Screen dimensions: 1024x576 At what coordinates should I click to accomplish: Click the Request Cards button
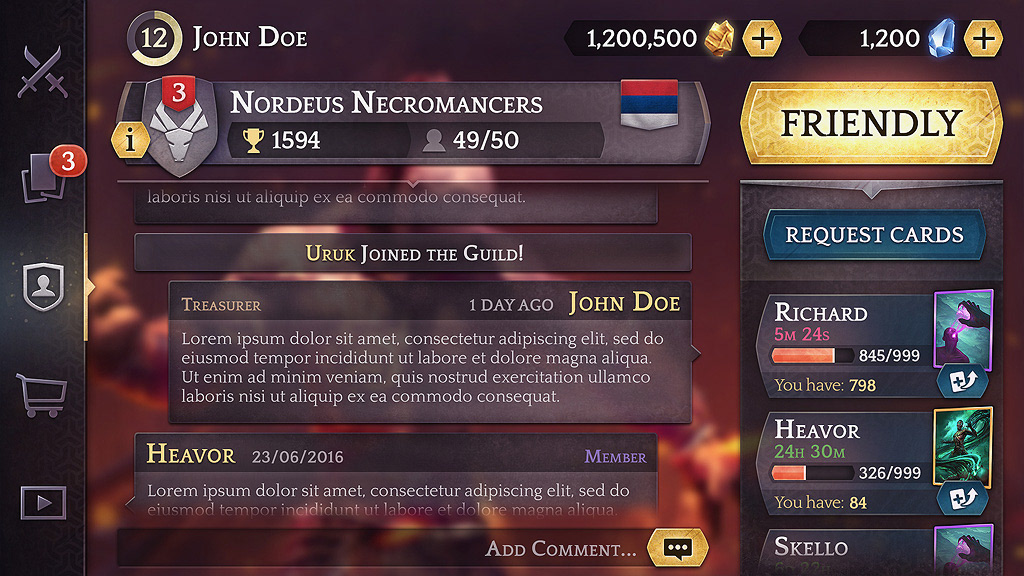[x=874, y=234]
